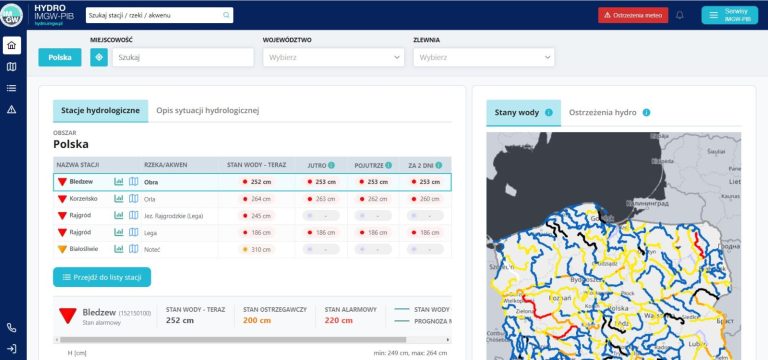Click 220 cm stan alarmowy value
Image resolution: width=768 pixels, height=360 pixels.
[338, 320]
